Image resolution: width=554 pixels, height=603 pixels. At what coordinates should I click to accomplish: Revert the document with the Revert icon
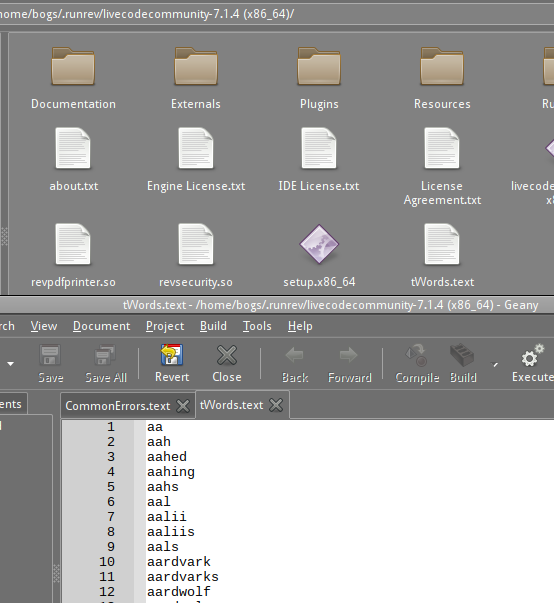pyautogui.click(x=172, y=355)
